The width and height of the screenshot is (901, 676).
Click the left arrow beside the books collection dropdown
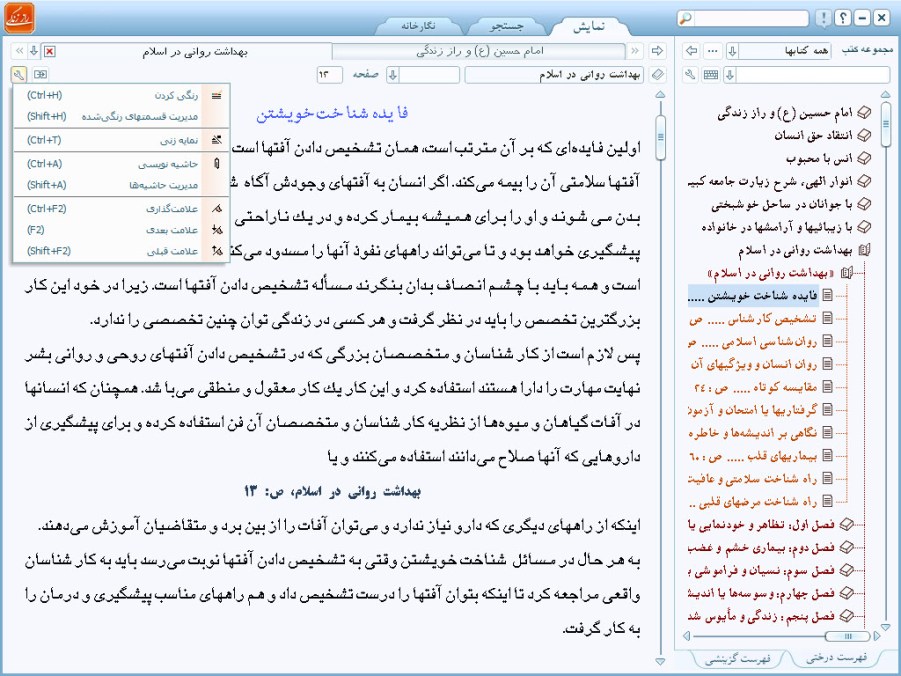pyautogui.click(x=692, y=51)
